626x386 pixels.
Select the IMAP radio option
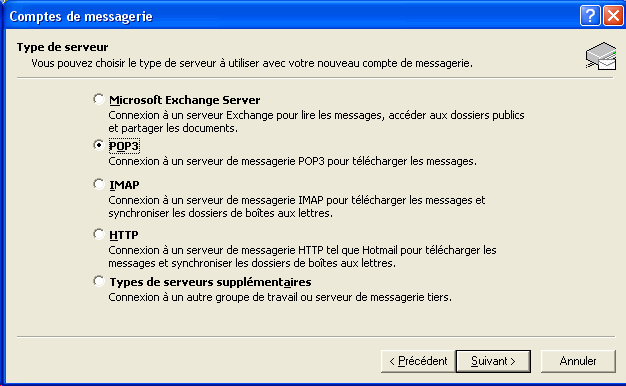coord(99,184)
